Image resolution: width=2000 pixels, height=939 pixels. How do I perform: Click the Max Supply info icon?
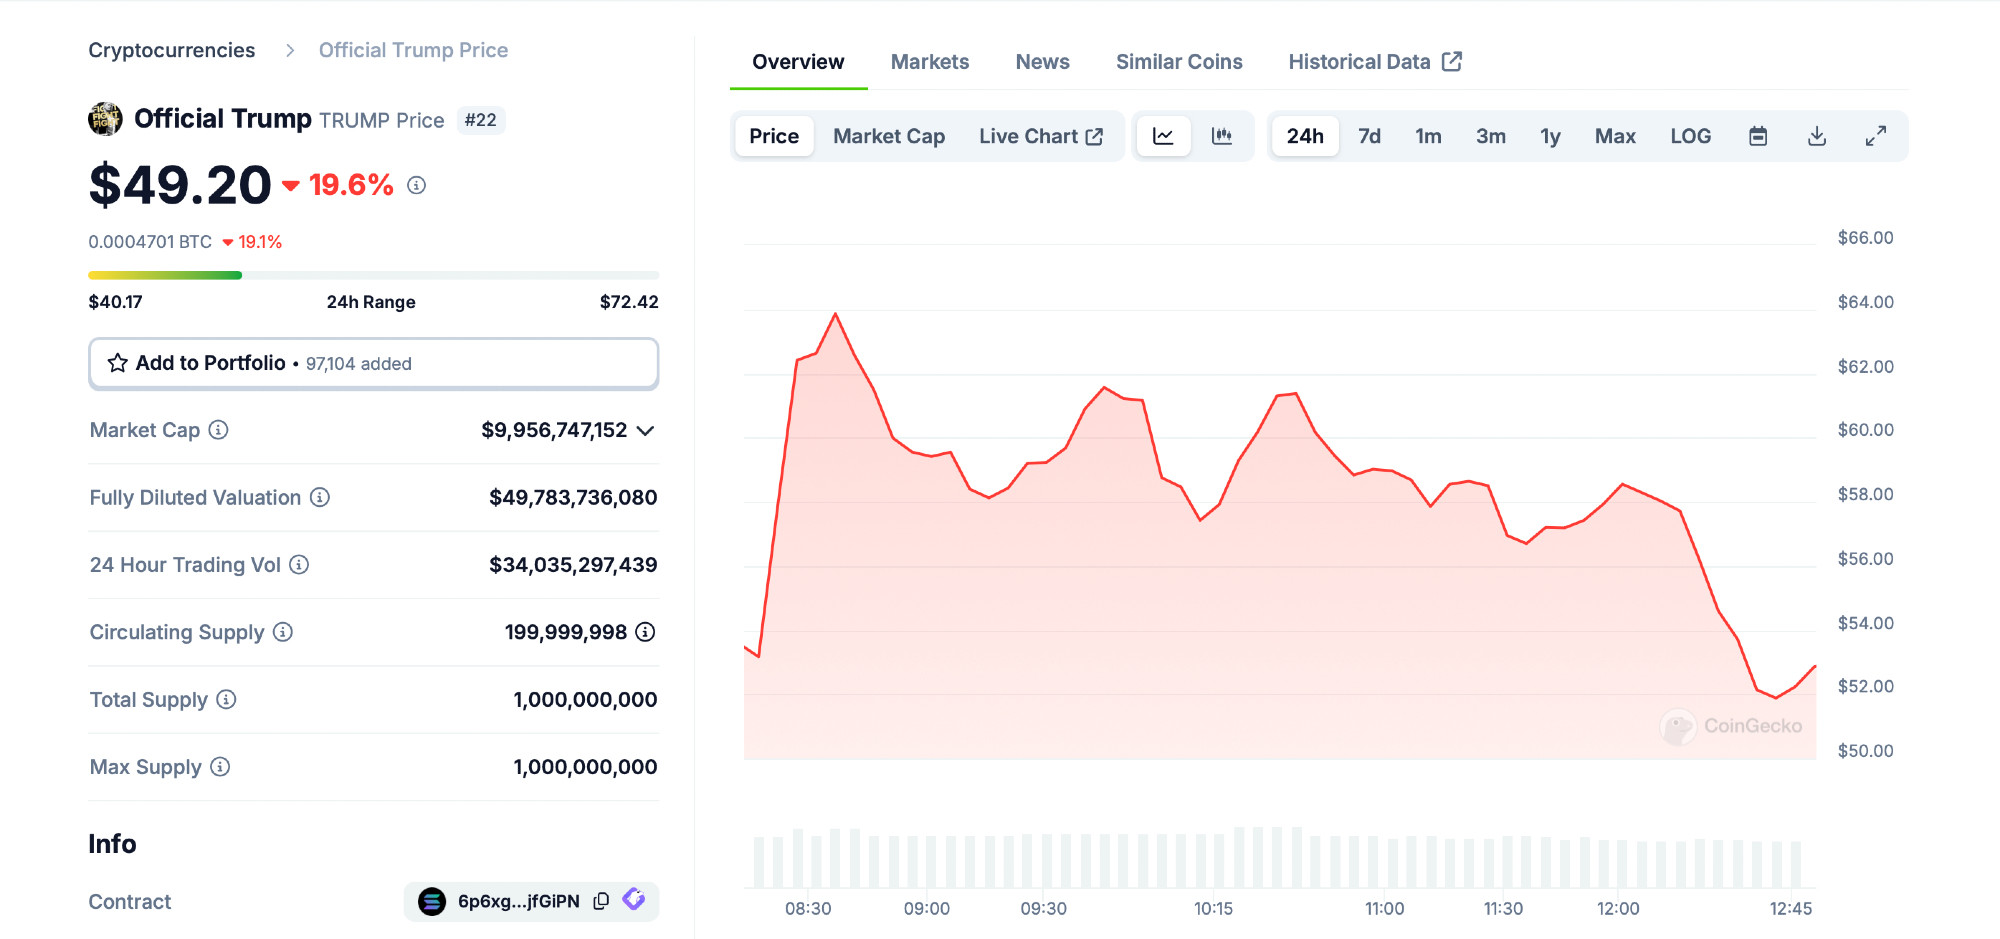click(x=221, y=767)
